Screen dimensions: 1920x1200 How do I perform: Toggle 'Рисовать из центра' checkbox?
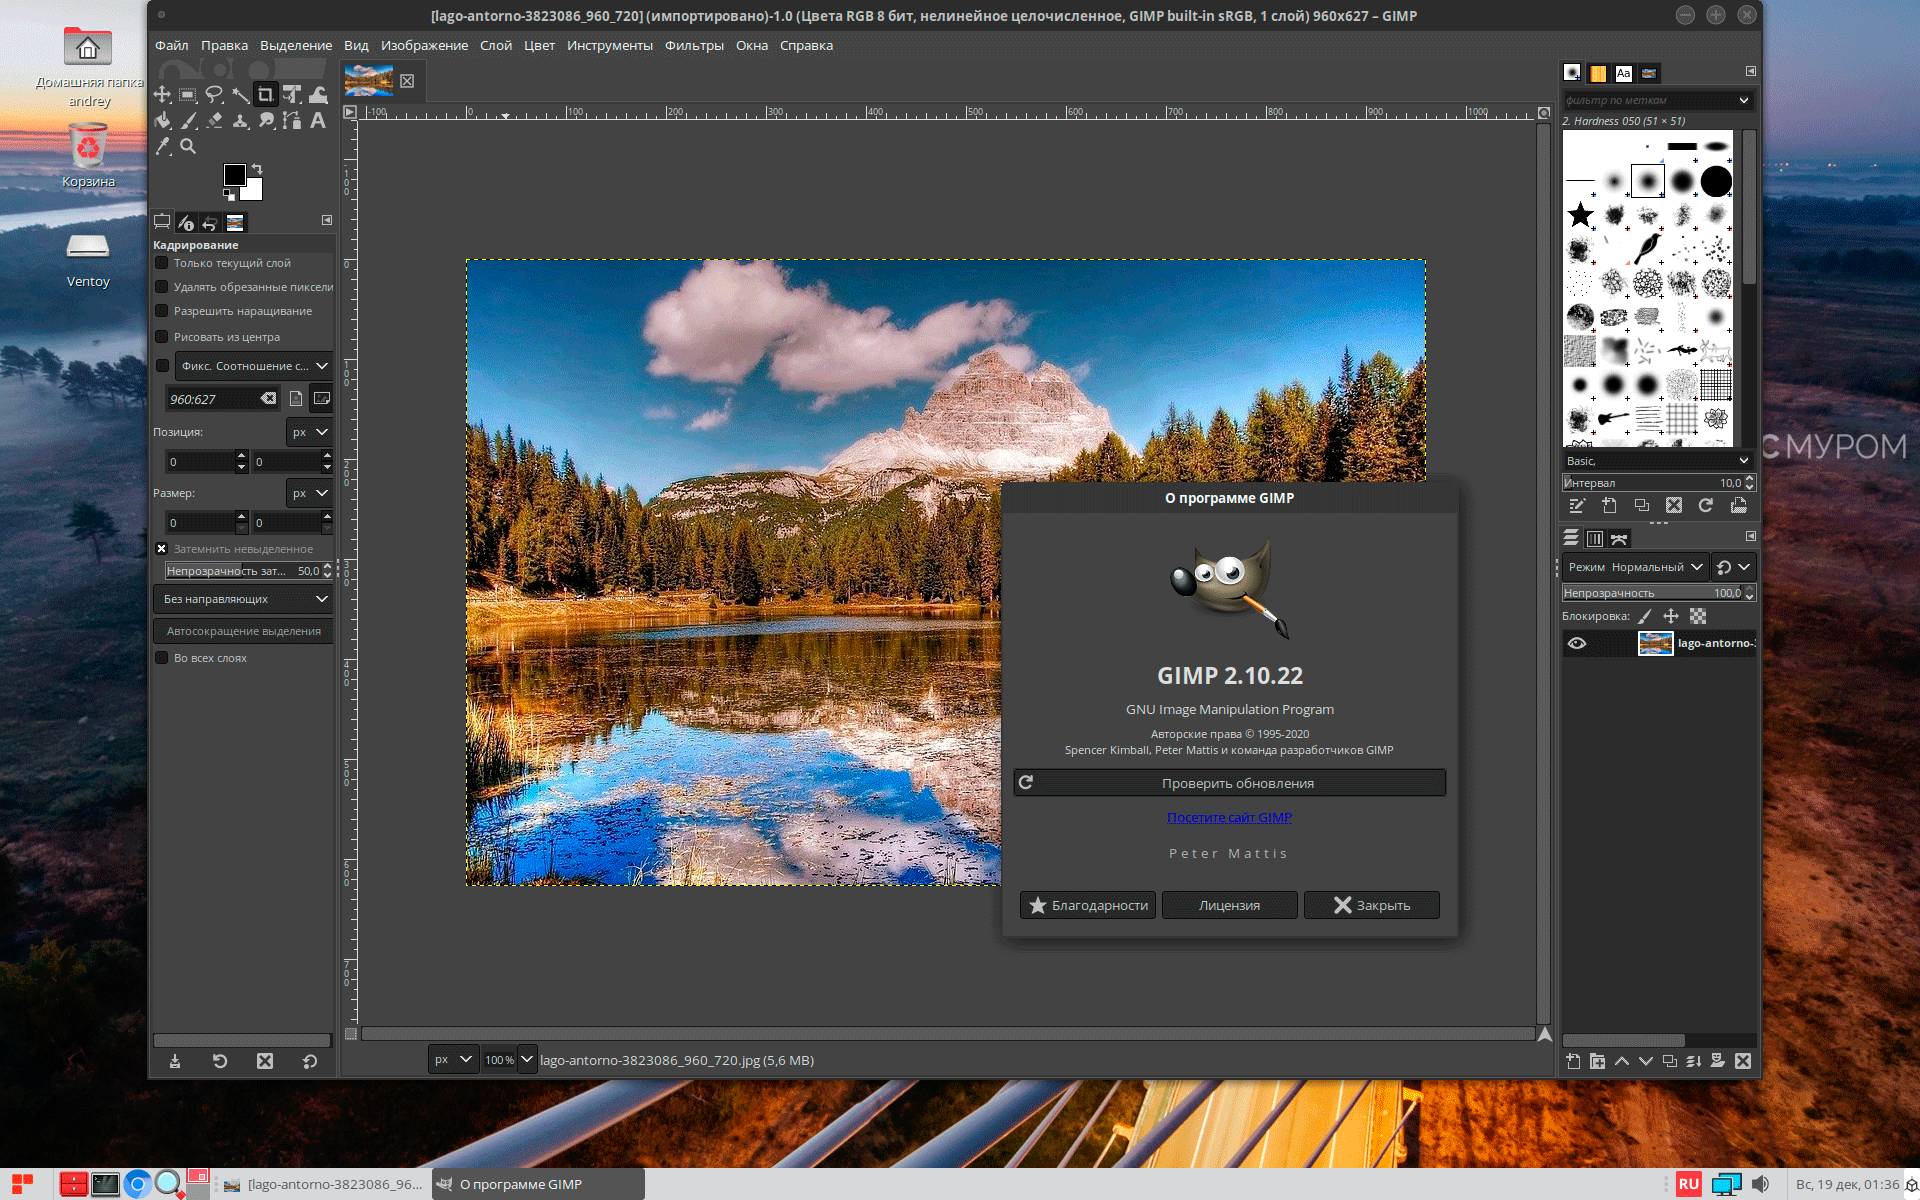[162, 337]
